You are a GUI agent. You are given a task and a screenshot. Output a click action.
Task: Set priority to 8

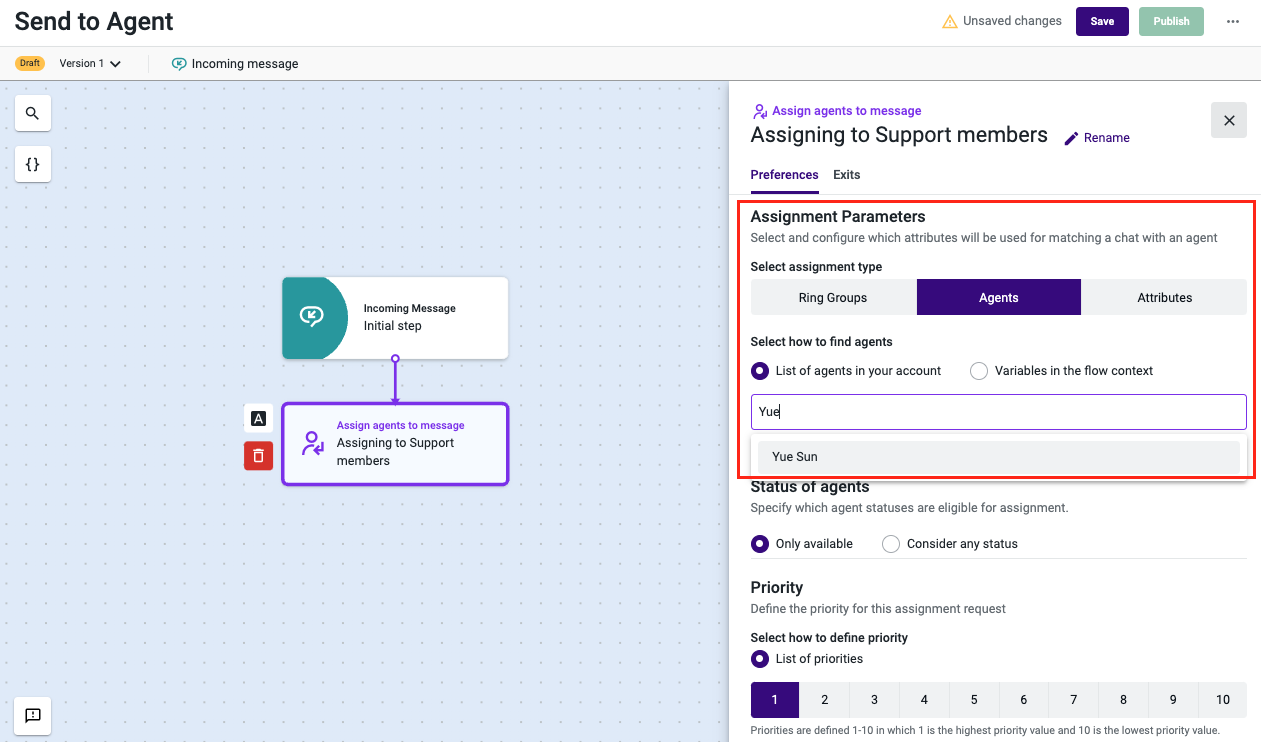click(x=1123, y=700)
